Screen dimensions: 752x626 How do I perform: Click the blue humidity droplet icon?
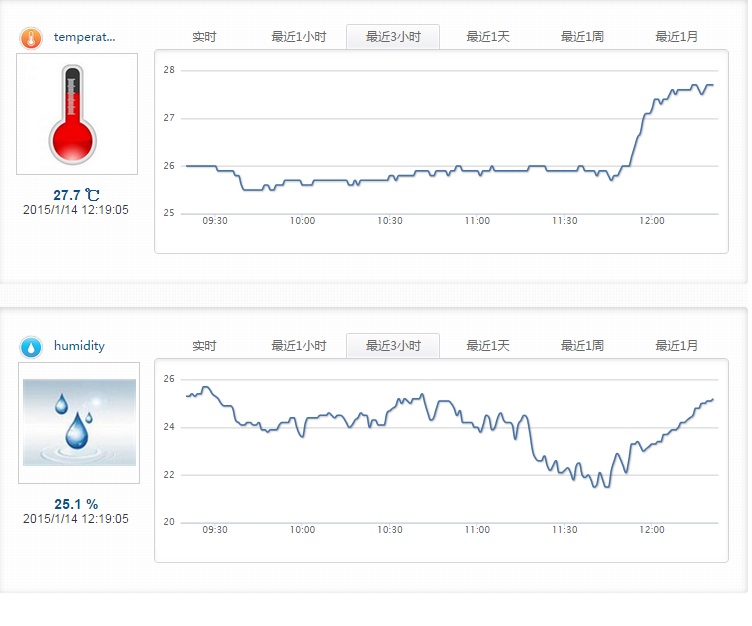[31, 347]
